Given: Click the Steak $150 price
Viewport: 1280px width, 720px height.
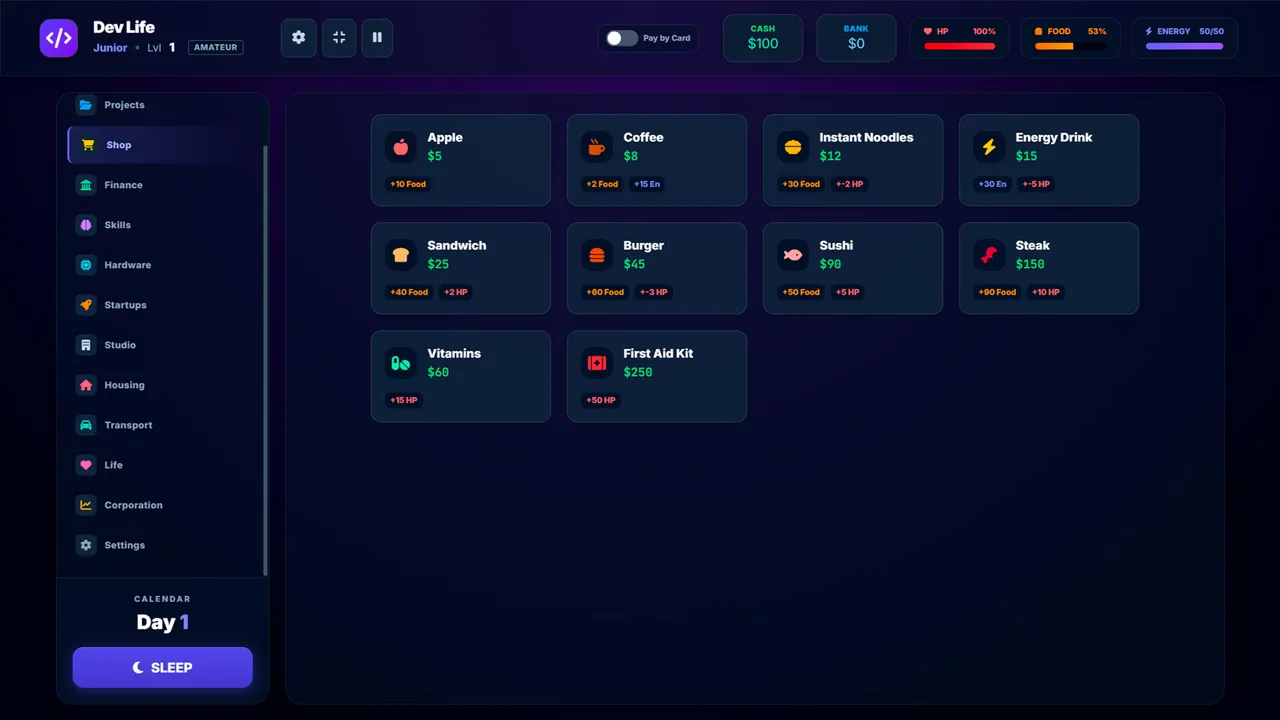Looking at the screenshot, I should tap(1030, 264).
